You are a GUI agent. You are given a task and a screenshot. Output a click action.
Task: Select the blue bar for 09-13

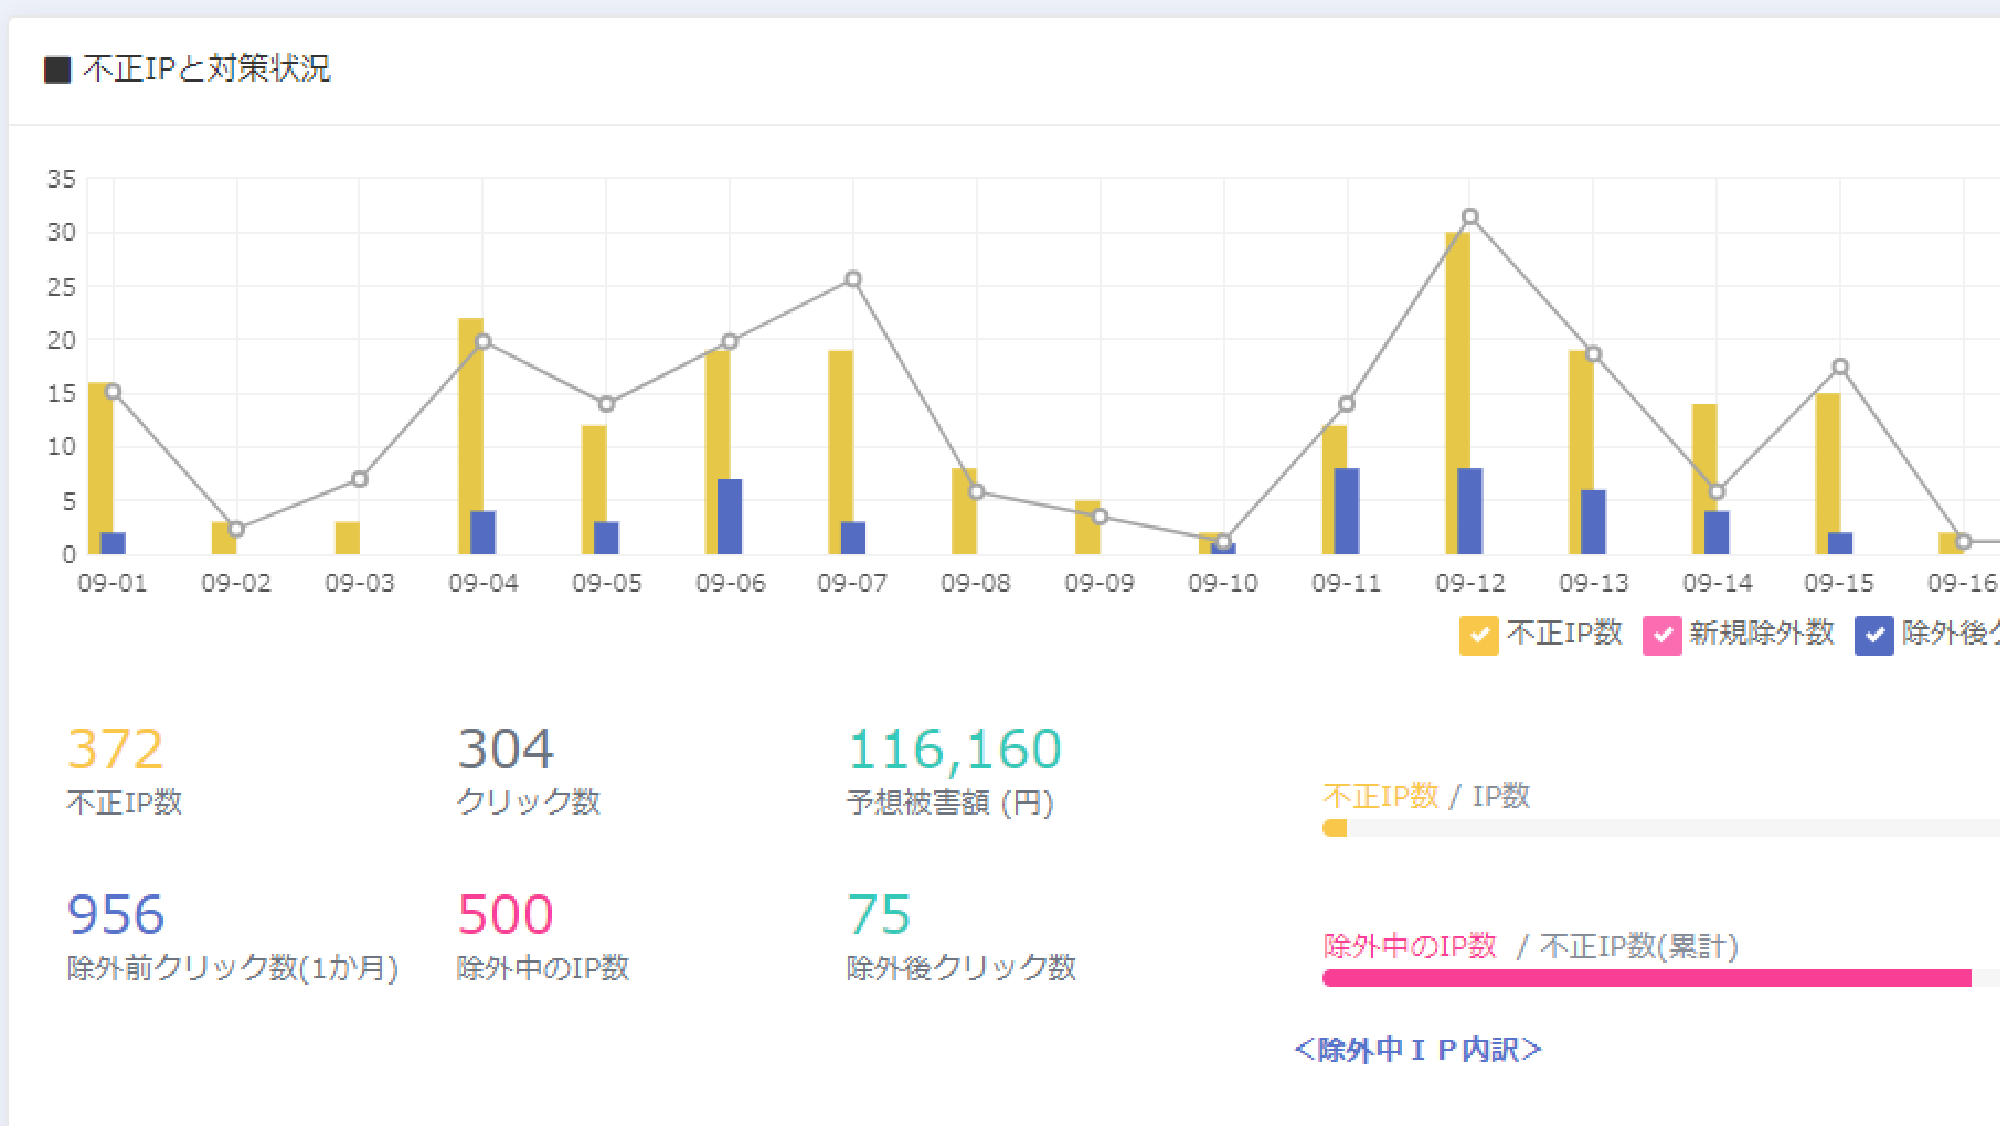click(1593, 522)
